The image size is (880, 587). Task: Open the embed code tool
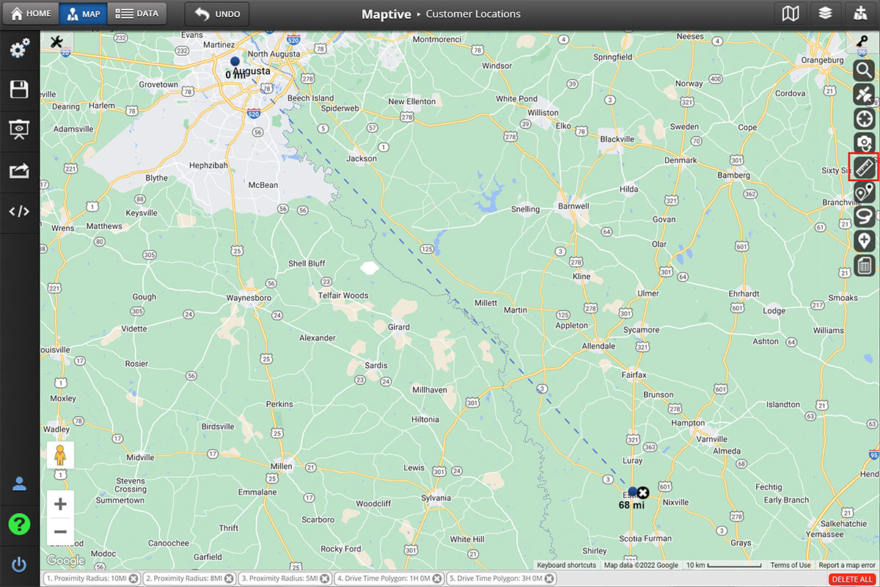[19, 211]
